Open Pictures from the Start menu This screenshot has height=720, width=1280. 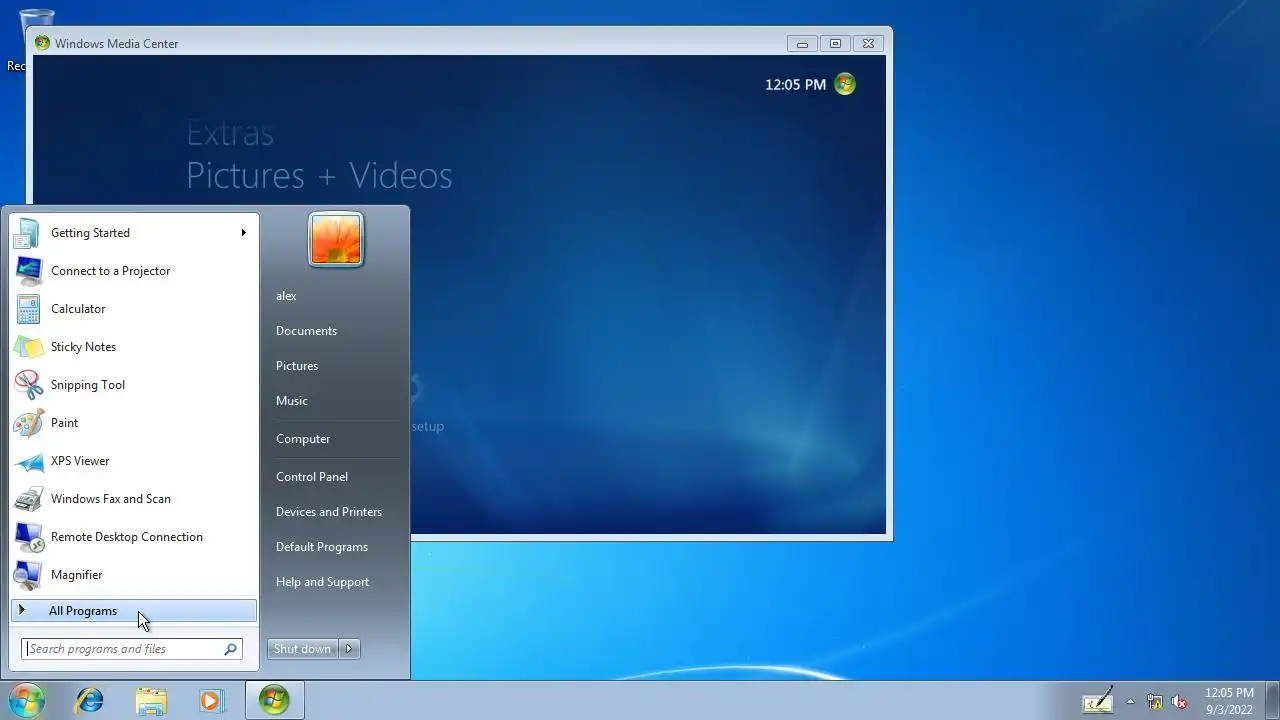(x=297, y=366)
